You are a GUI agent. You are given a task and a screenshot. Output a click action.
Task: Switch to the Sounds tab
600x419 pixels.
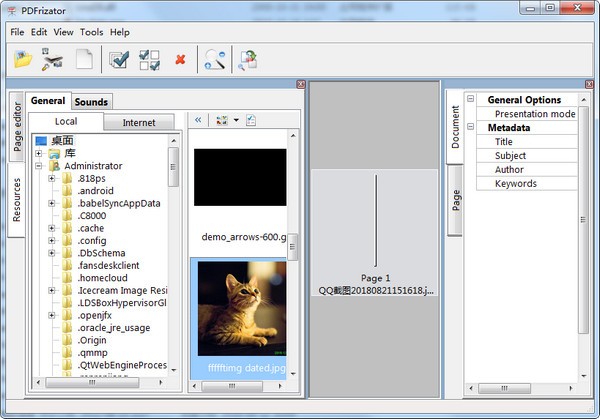pos(91,102)
